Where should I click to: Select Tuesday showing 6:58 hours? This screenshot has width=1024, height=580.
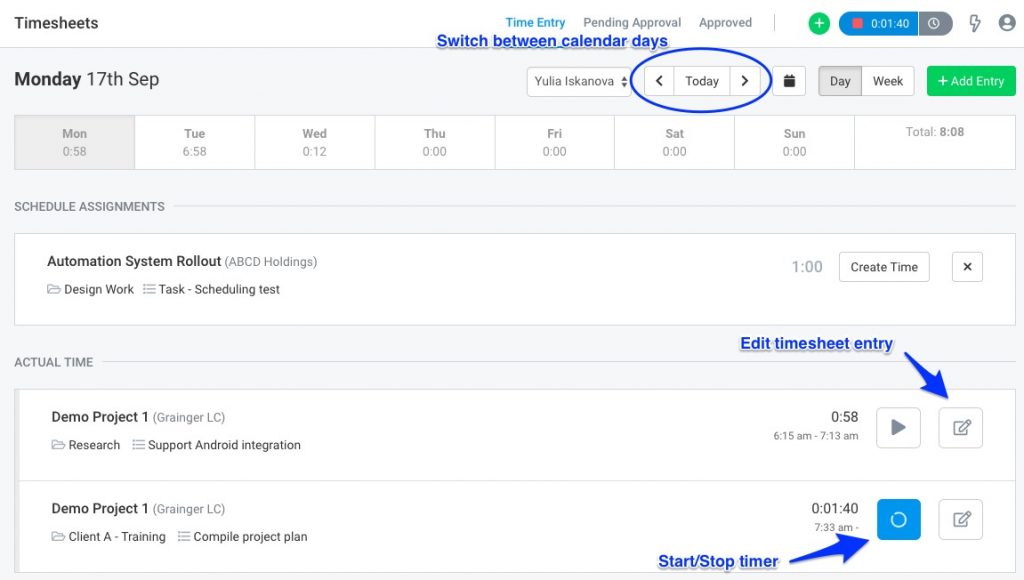pyautogui.click(x=194, y=141)
